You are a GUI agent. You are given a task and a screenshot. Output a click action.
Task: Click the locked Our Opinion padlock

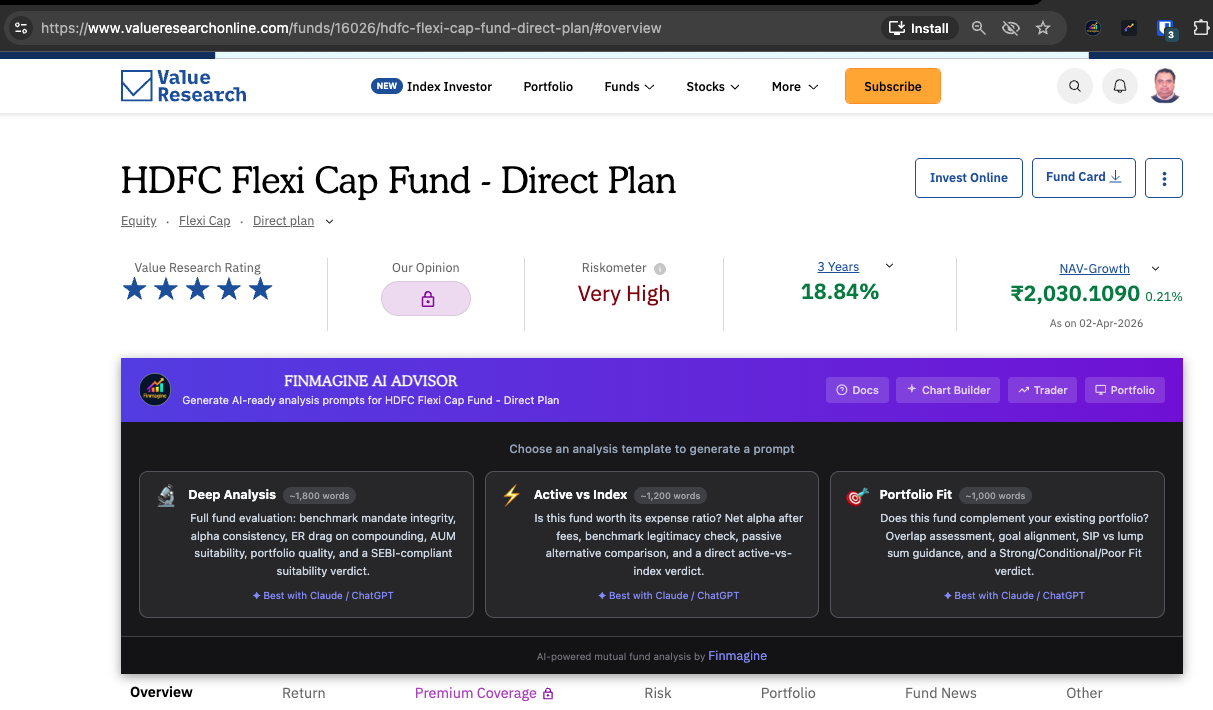click(x=426, y=299)
